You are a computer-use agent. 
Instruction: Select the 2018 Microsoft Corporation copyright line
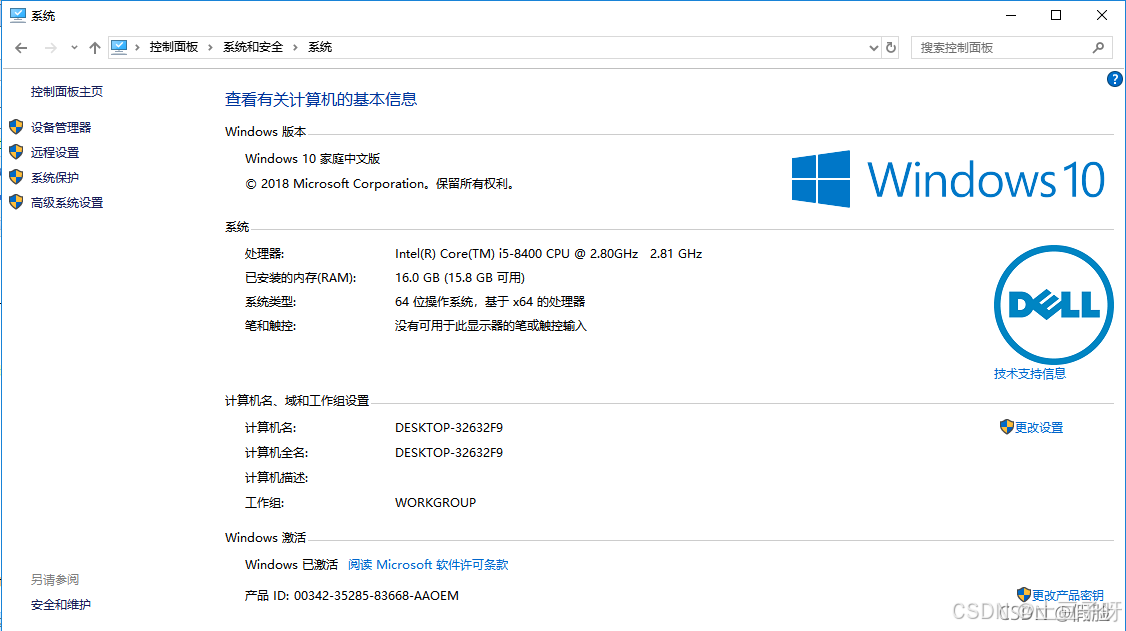[x=381, y=184]
